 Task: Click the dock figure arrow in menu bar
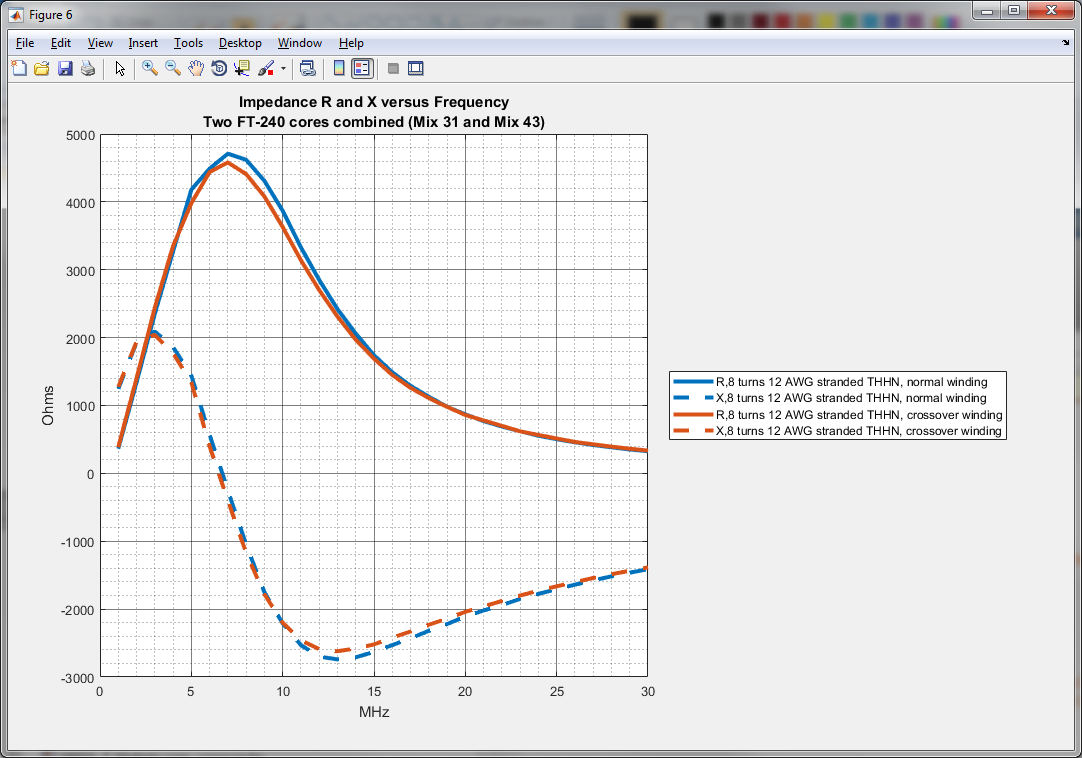1065,43
